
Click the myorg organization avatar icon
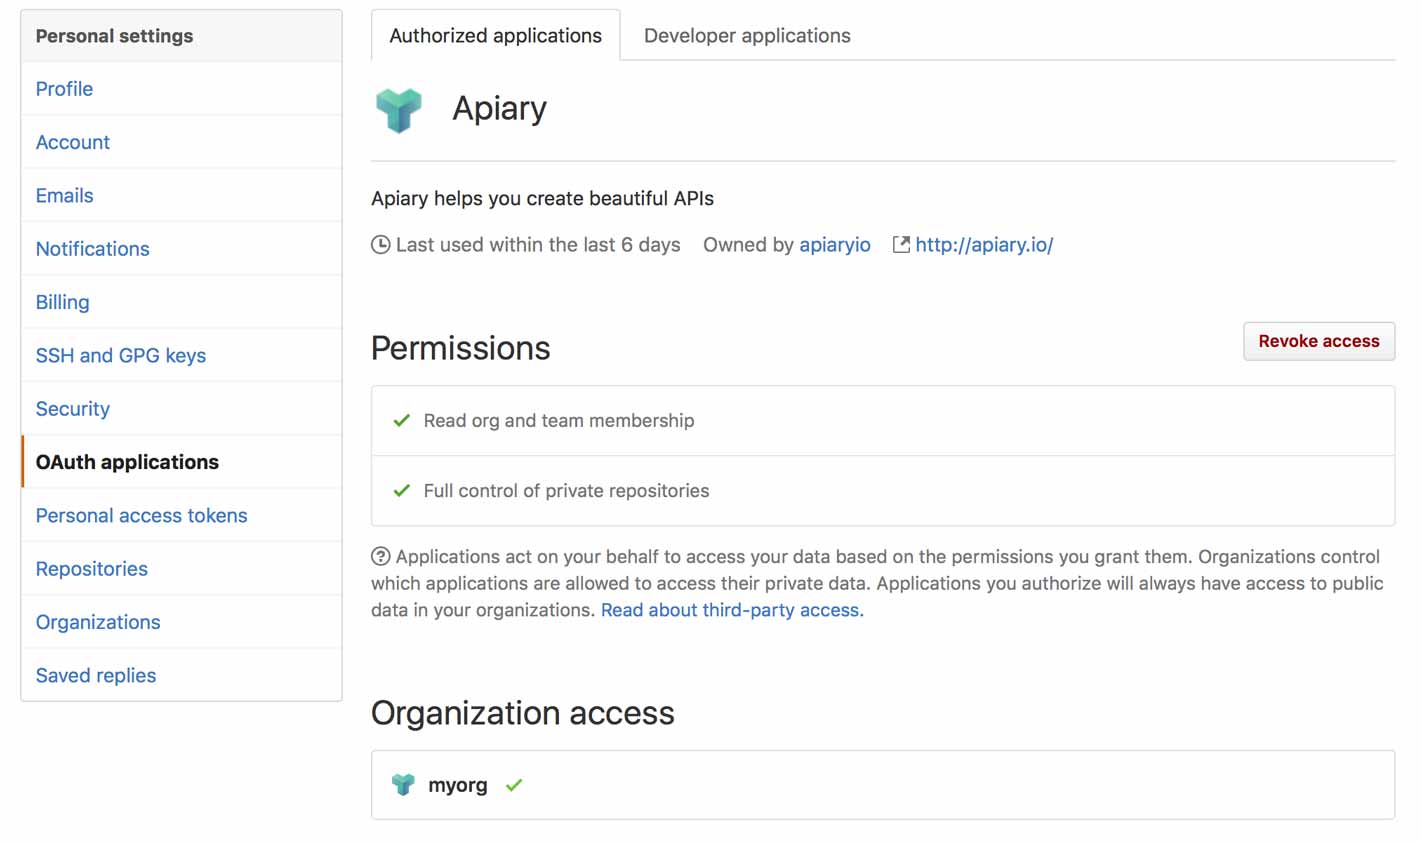[x=403, y=784]
